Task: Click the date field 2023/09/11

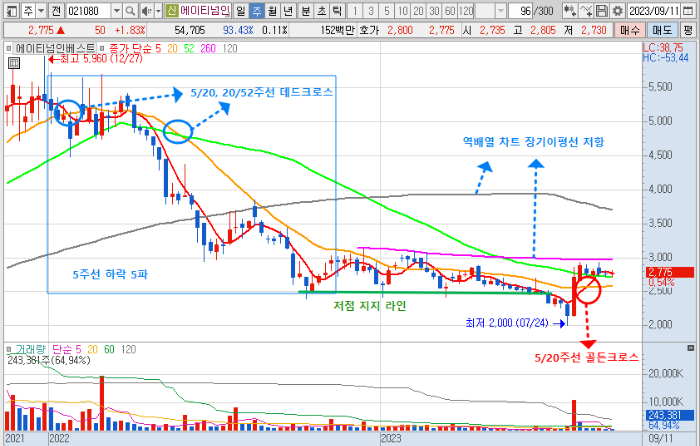Action: 654,10
